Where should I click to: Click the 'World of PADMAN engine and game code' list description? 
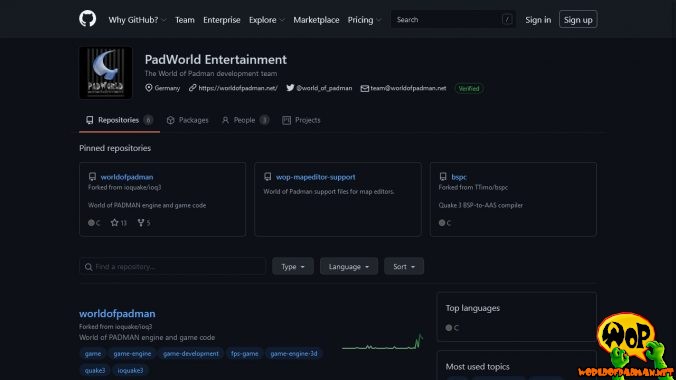[147, 337]
